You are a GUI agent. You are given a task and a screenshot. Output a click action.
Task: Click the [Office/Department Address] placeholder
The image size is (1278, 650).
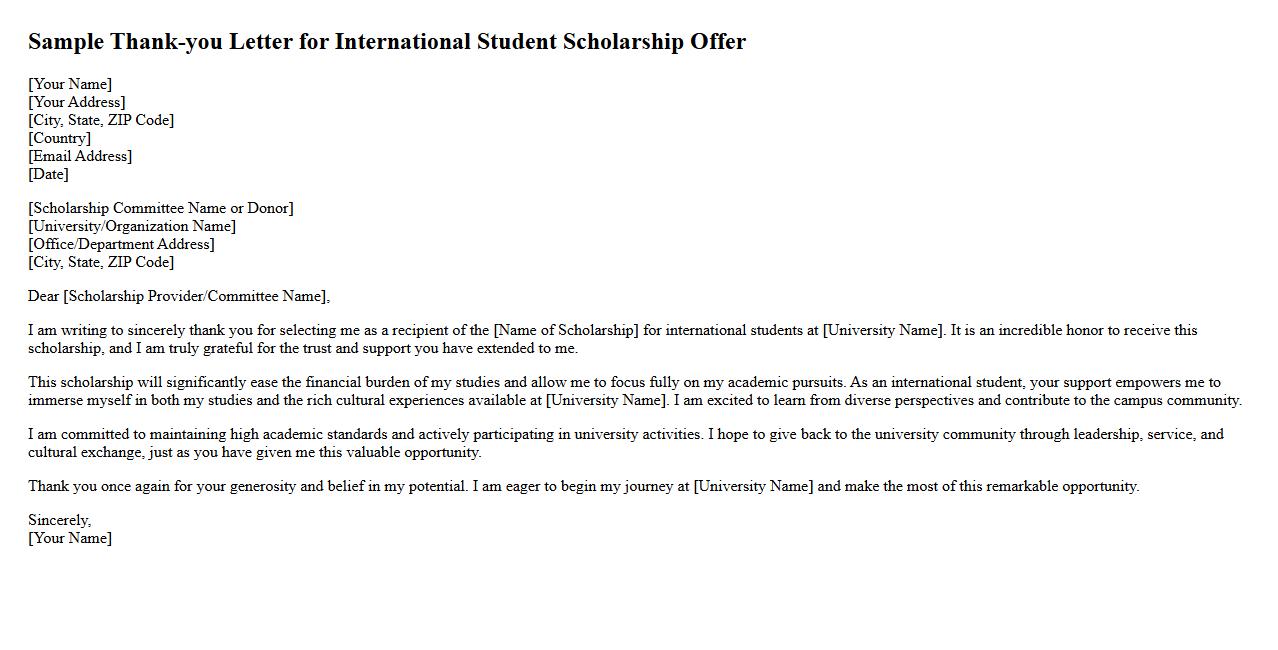(x=121, y=244)
